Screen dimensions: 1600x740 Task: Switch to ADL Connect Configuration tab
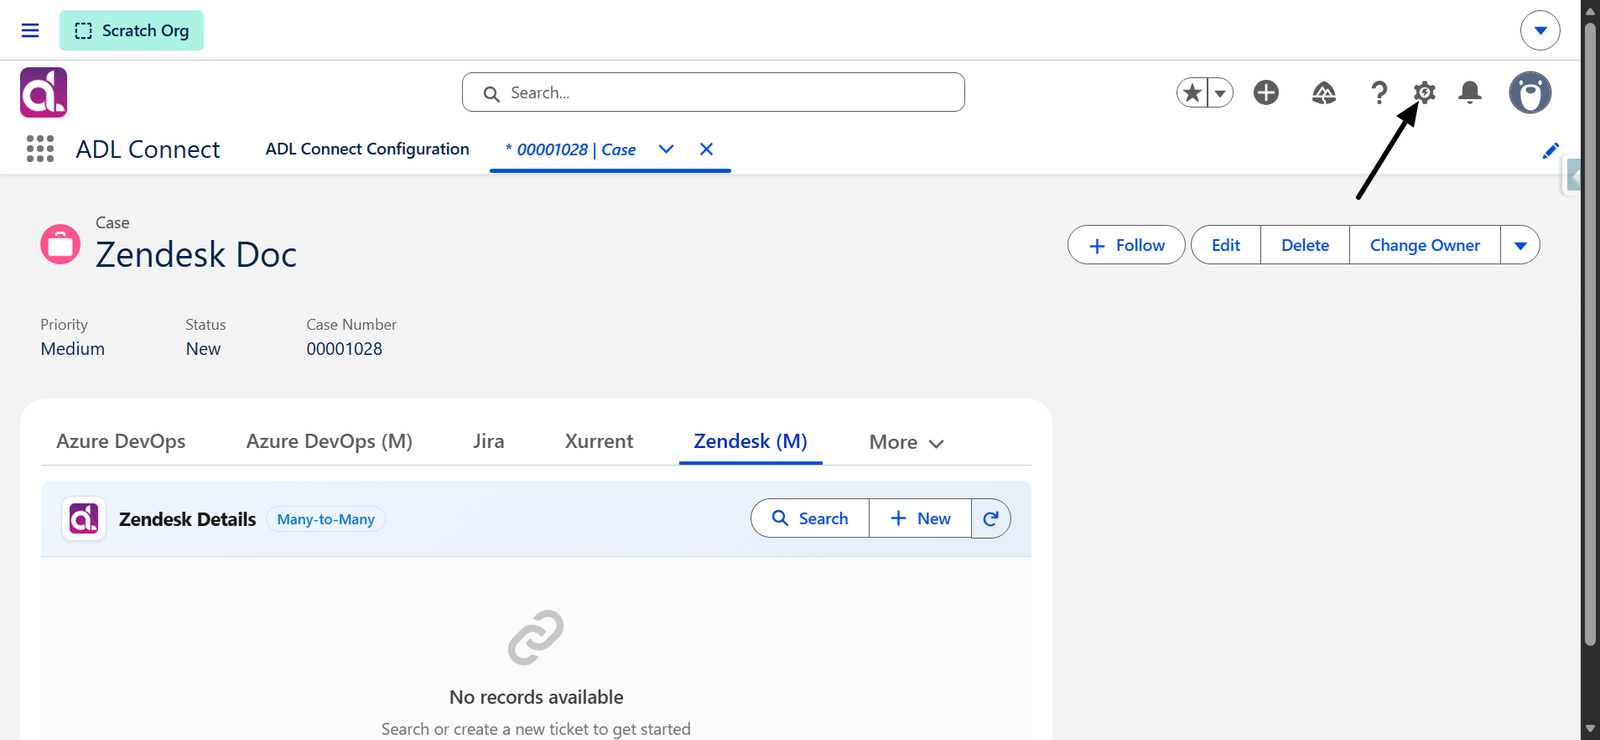(367, 149)
